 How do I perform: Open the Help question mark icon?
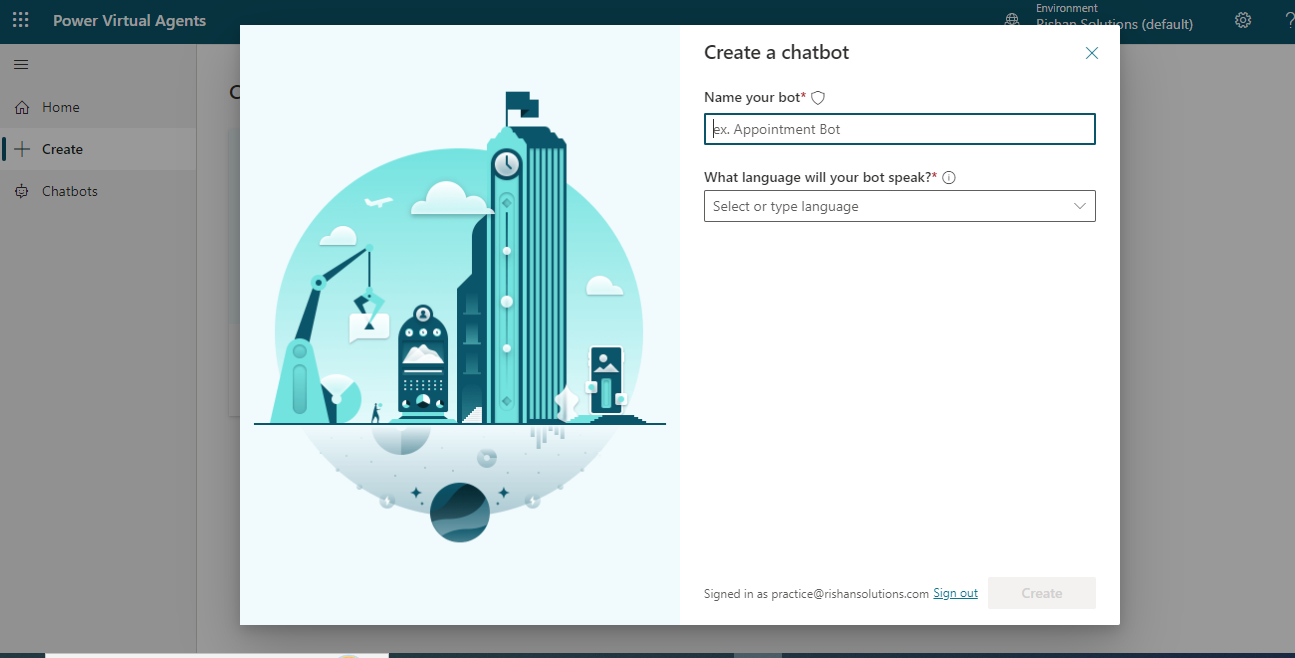tap(1288, 20)
